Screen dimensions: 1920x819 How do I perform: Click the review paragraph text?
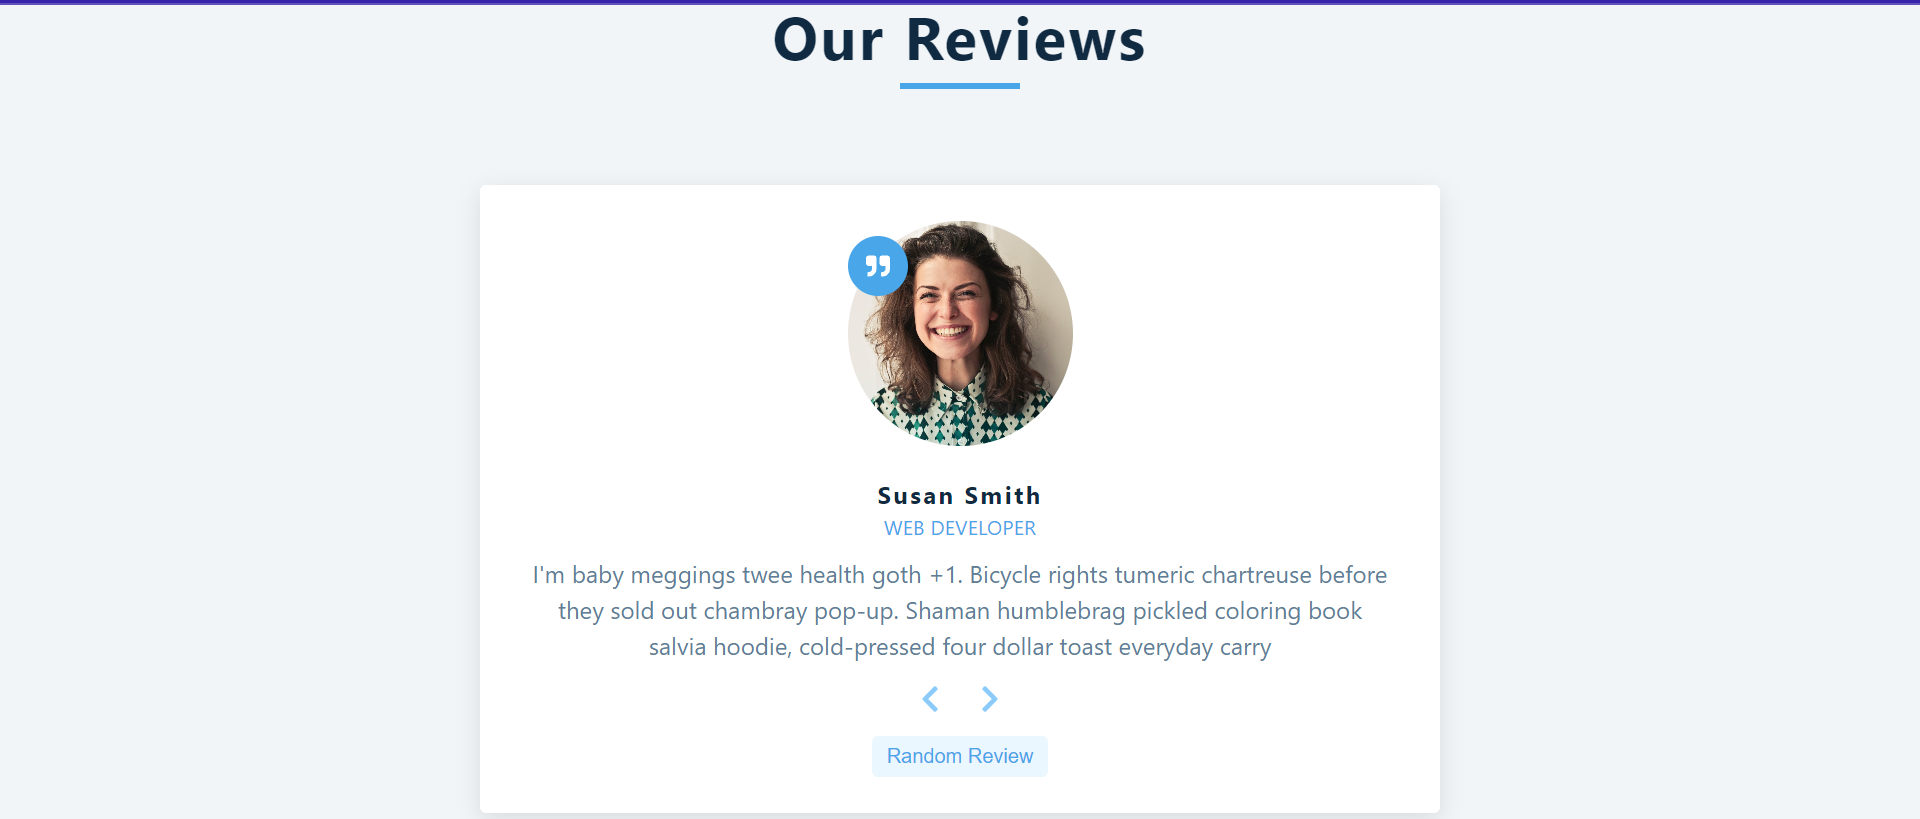(959, 611)
